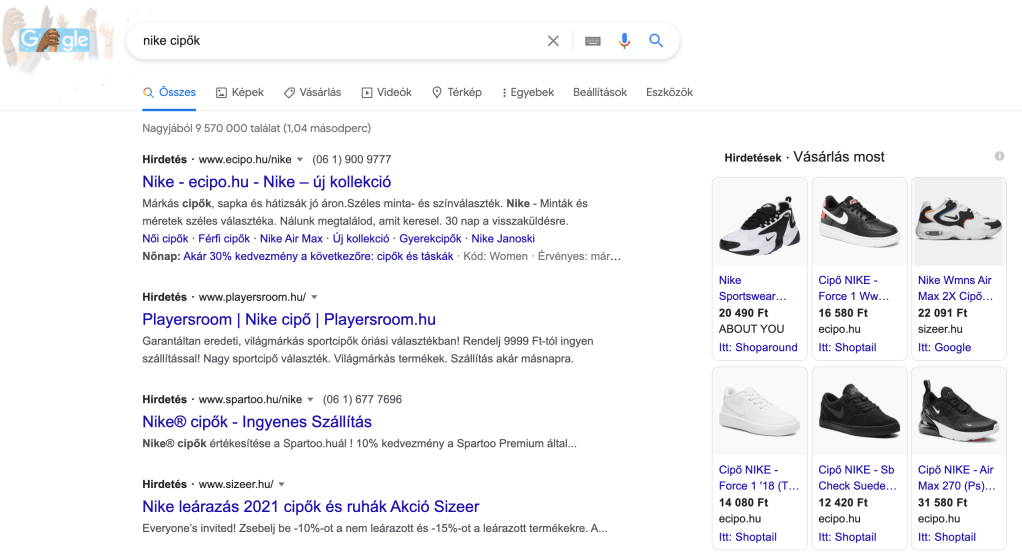Expand the Egyebek more menu
Image resolution: width=1022 pixels, height=556 pixels.
click(527, 92)
